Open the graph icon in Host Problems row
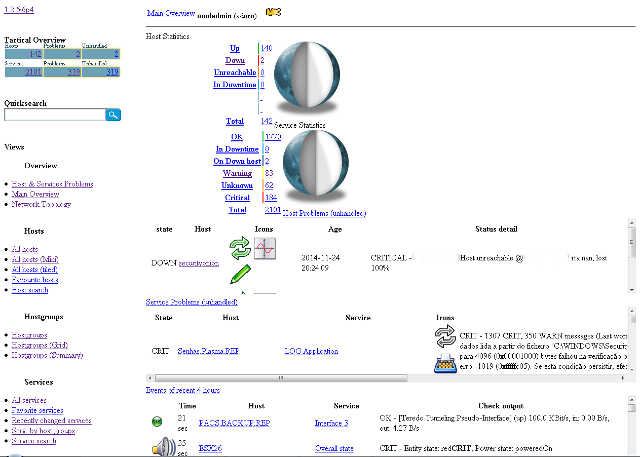The height and width of the screenshot is (457, 640). pyautogui.click(x=265, y=248)
